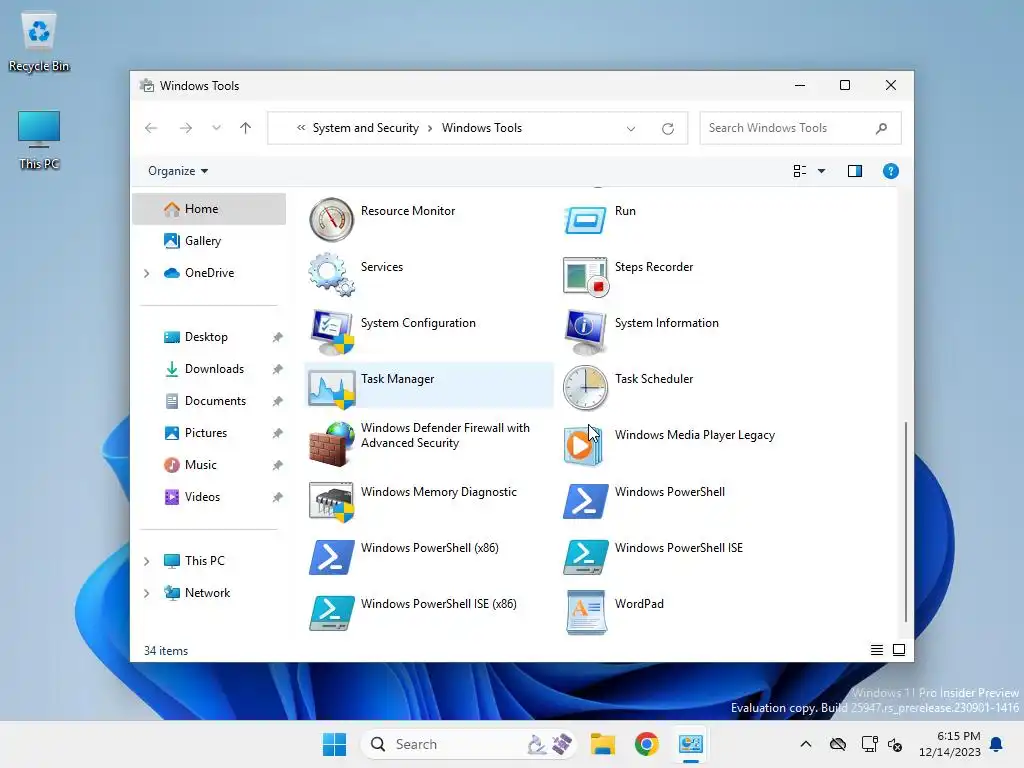1024x768 pixels.
Task: Select the WordPad icon
Action: tap(585, 613)
